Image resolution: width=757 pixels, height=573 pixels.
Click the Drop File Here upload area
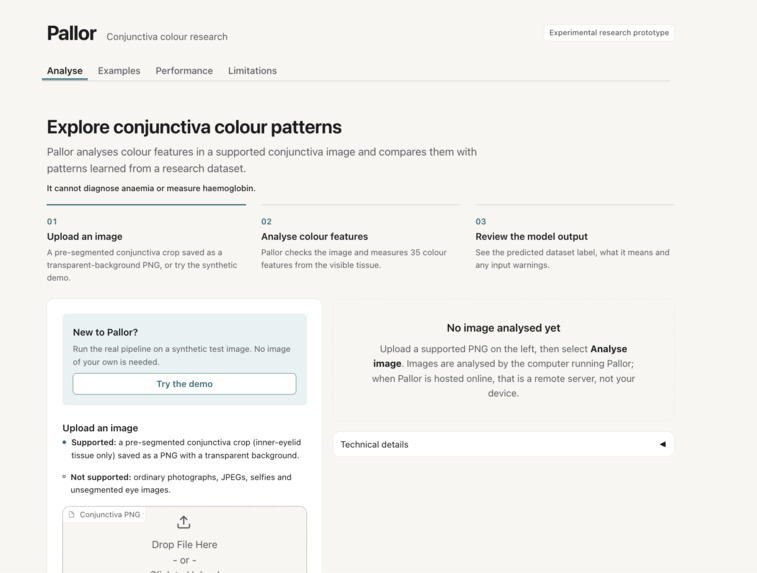[x=184, y=540]
